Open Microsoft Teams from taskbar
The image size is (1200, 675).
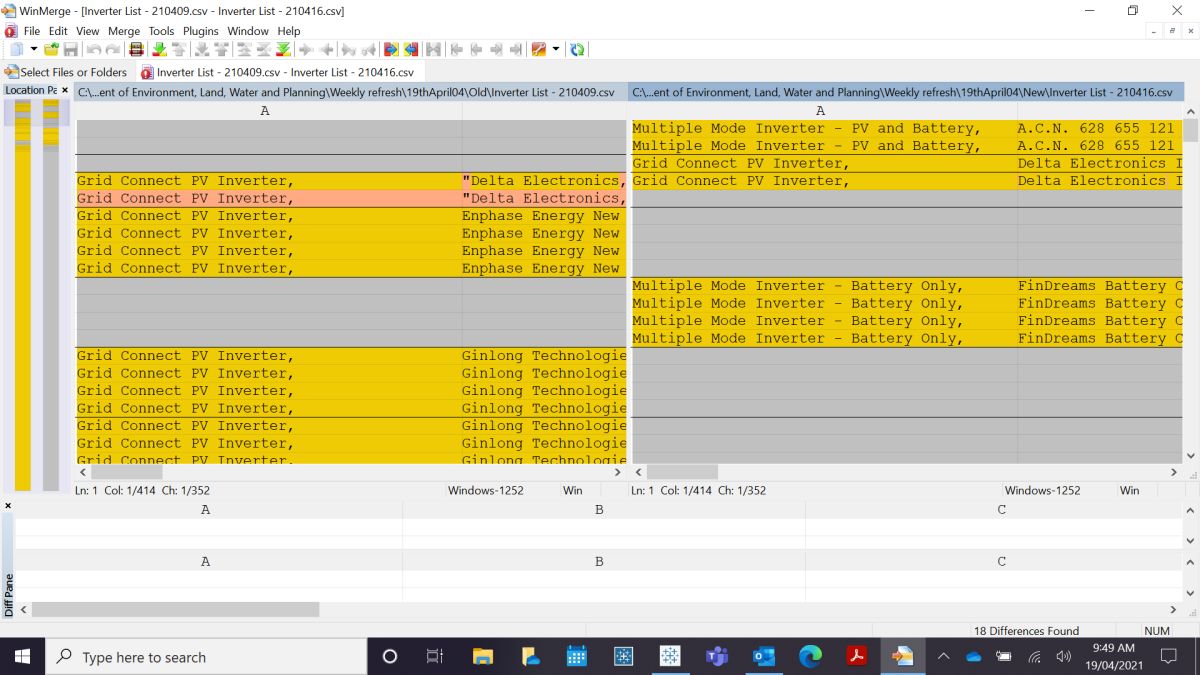[x=716, y=656]
